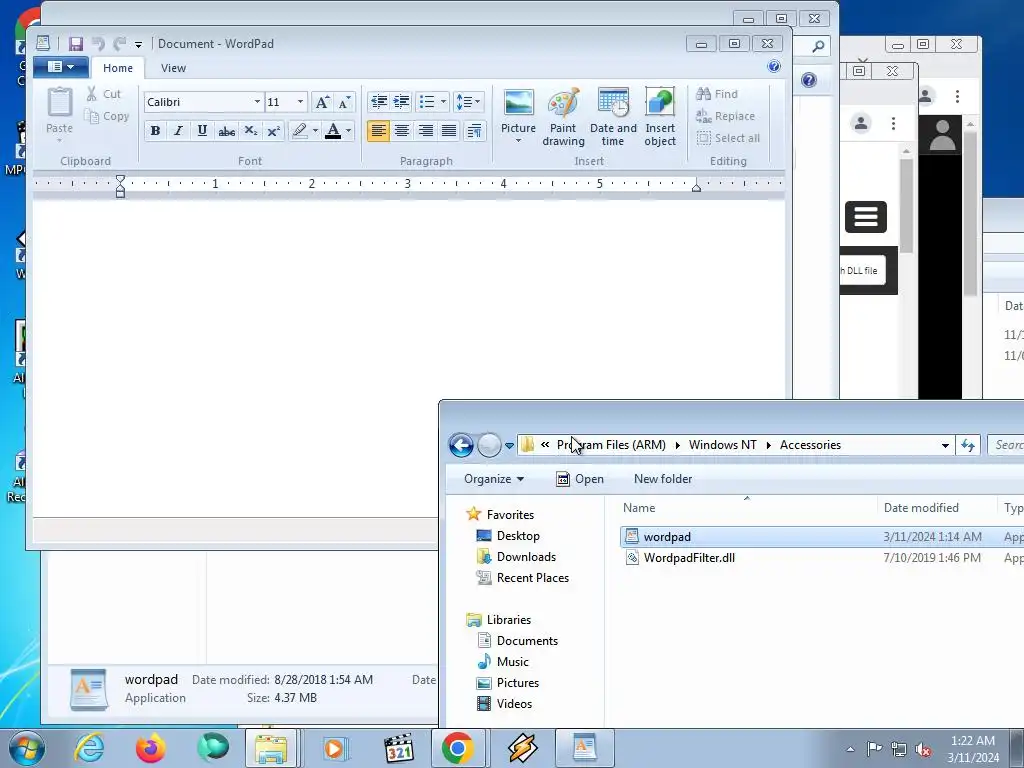Click the first-line indent marker on the ruler
The height and width of the screenshot is (768, 1024).
120,180
